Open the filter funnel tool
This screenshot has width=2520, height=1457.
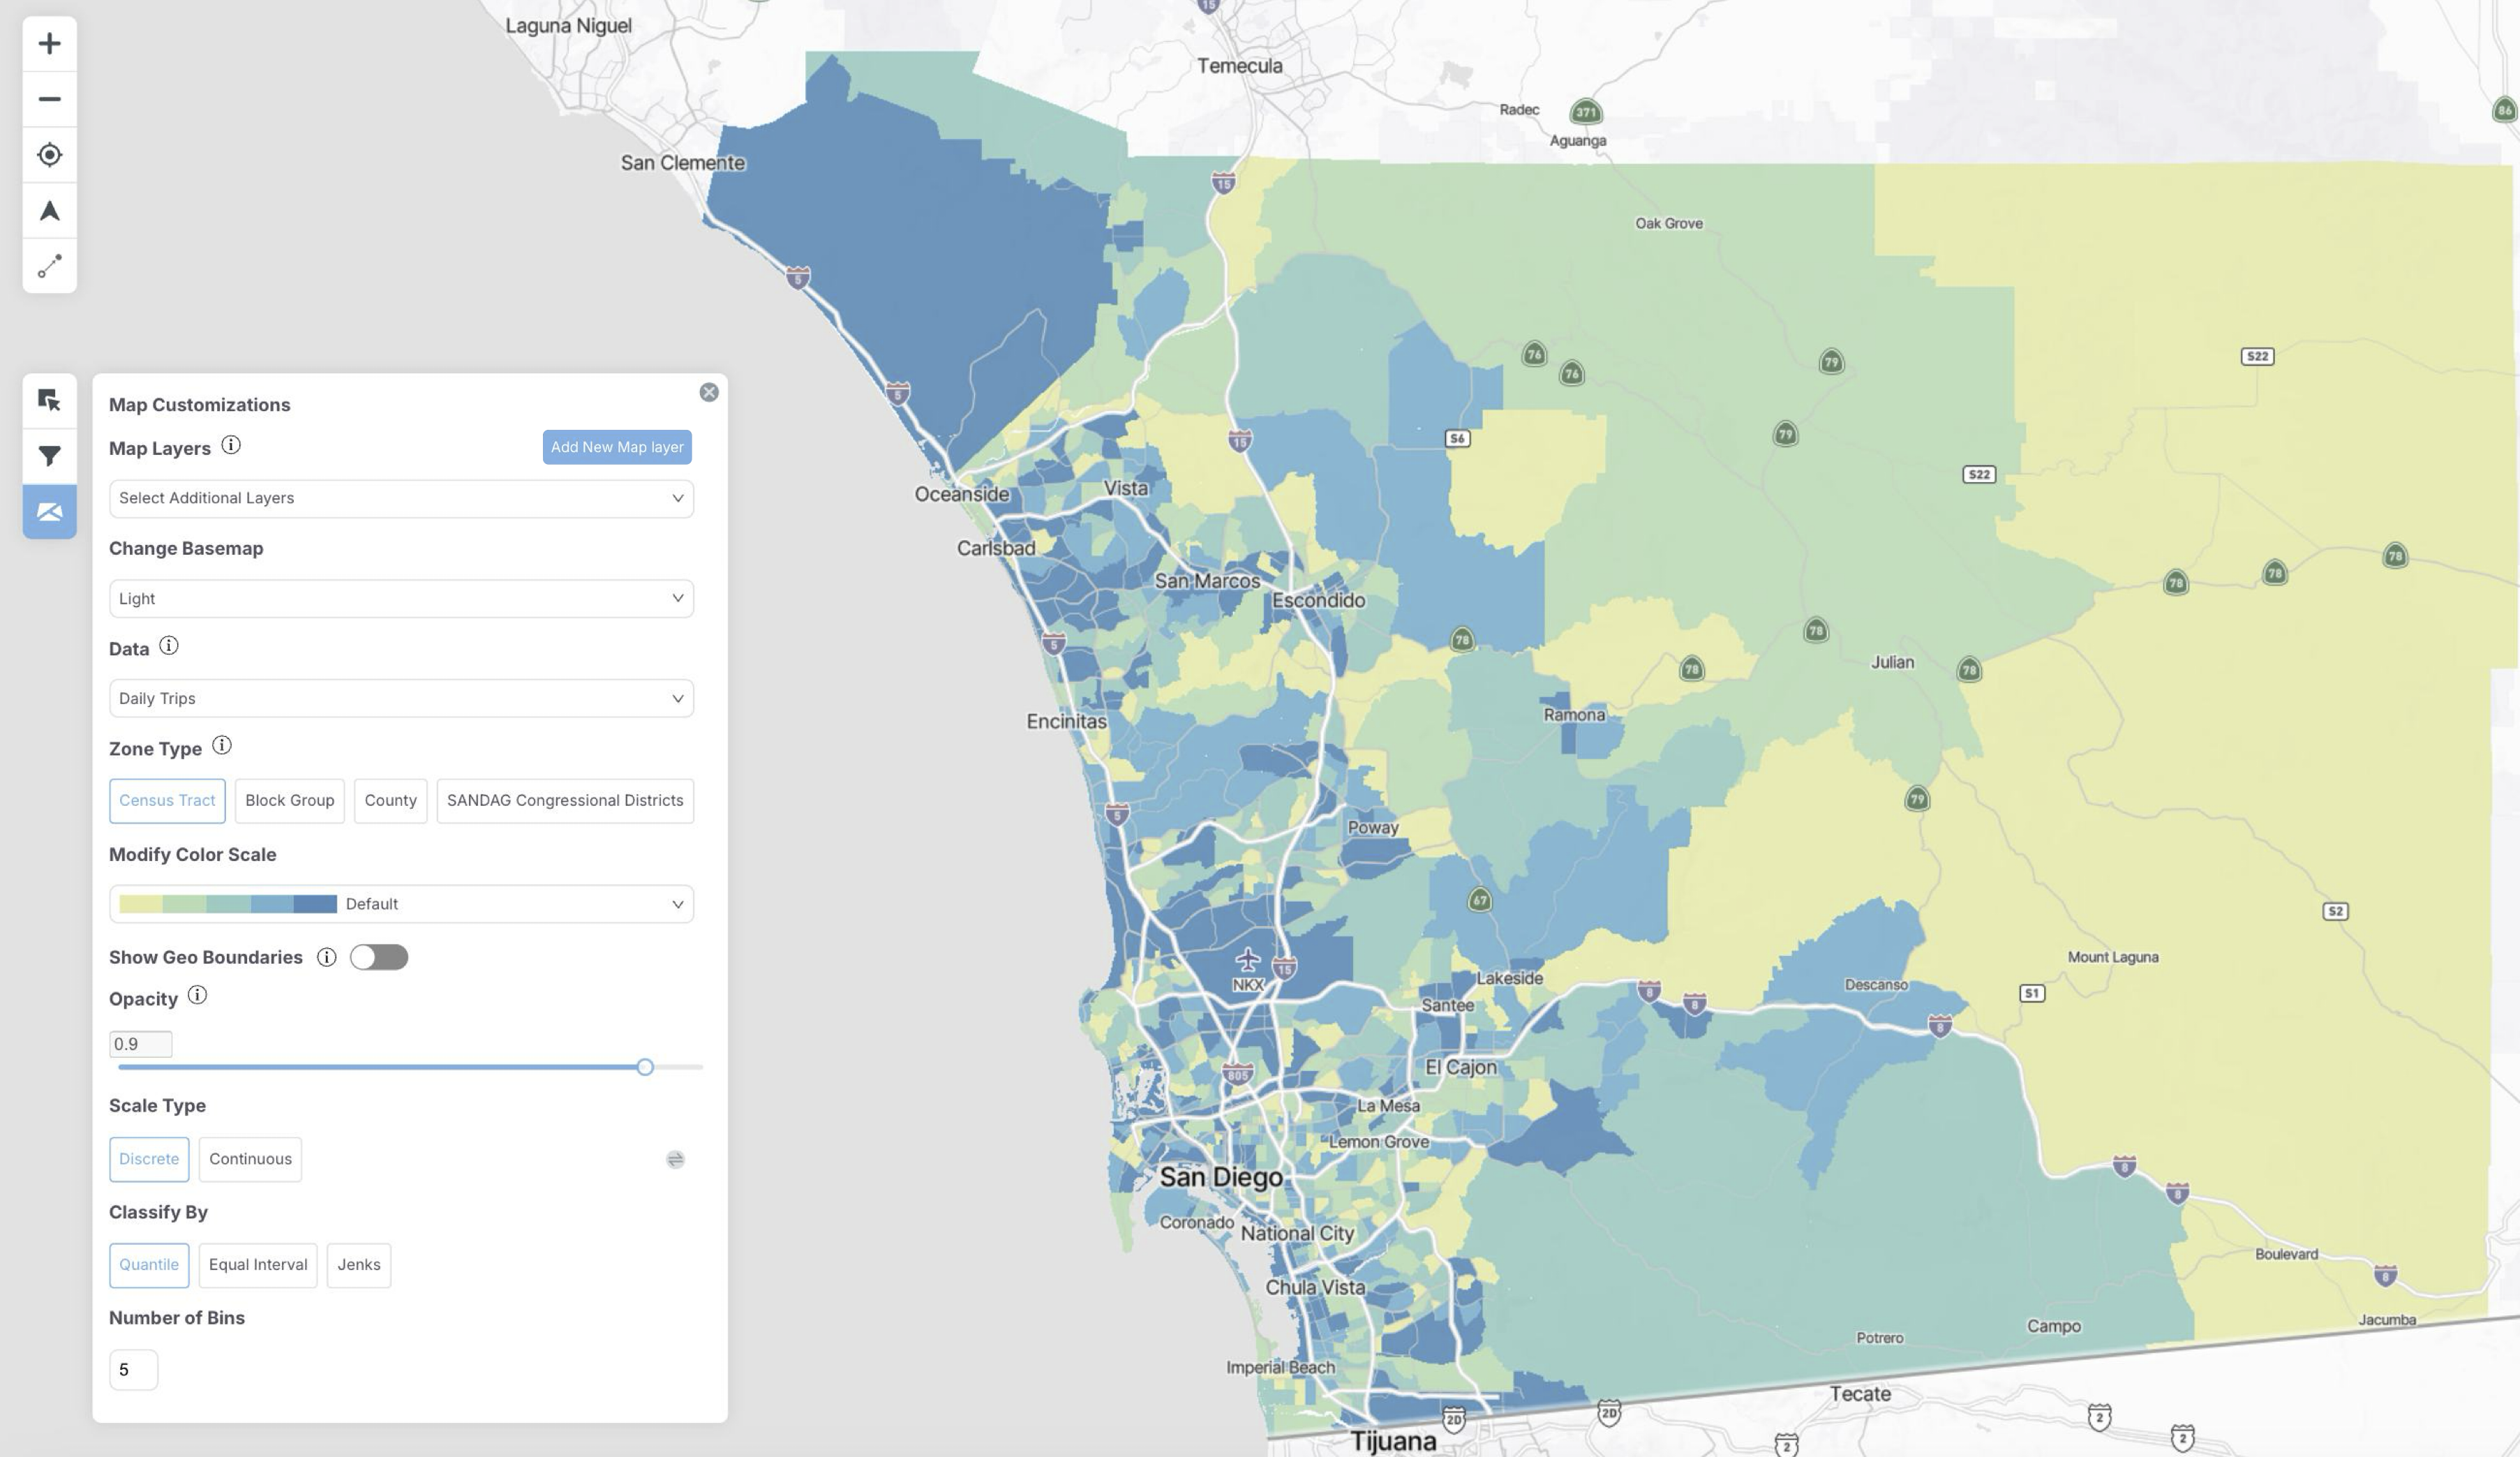click(49, 456)
